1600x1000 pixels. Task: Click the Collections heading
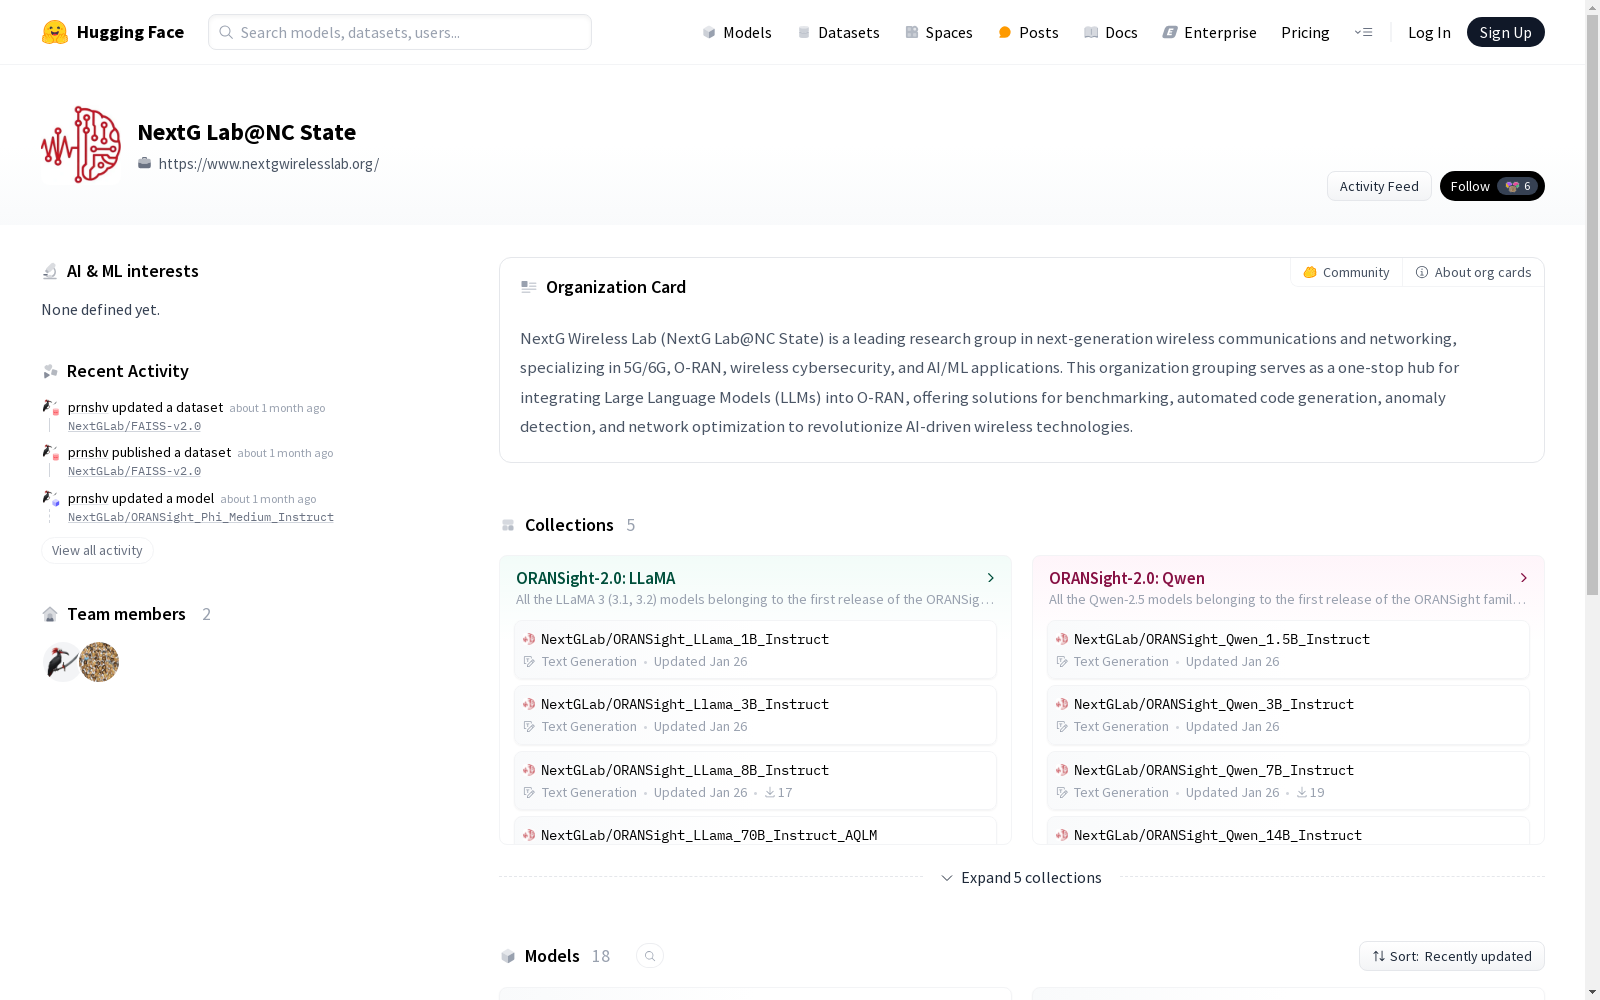(569, 525)
